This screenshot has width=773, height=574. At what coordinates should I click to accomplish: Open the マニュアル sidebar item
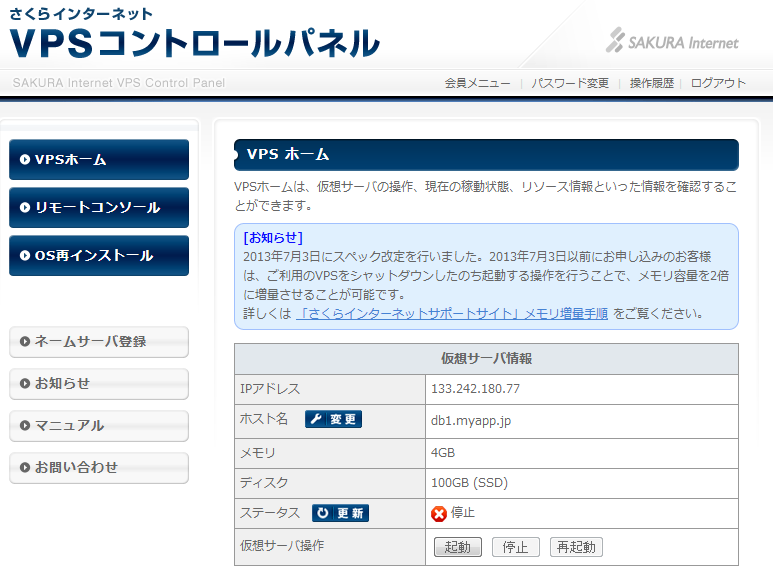[99, 425]
